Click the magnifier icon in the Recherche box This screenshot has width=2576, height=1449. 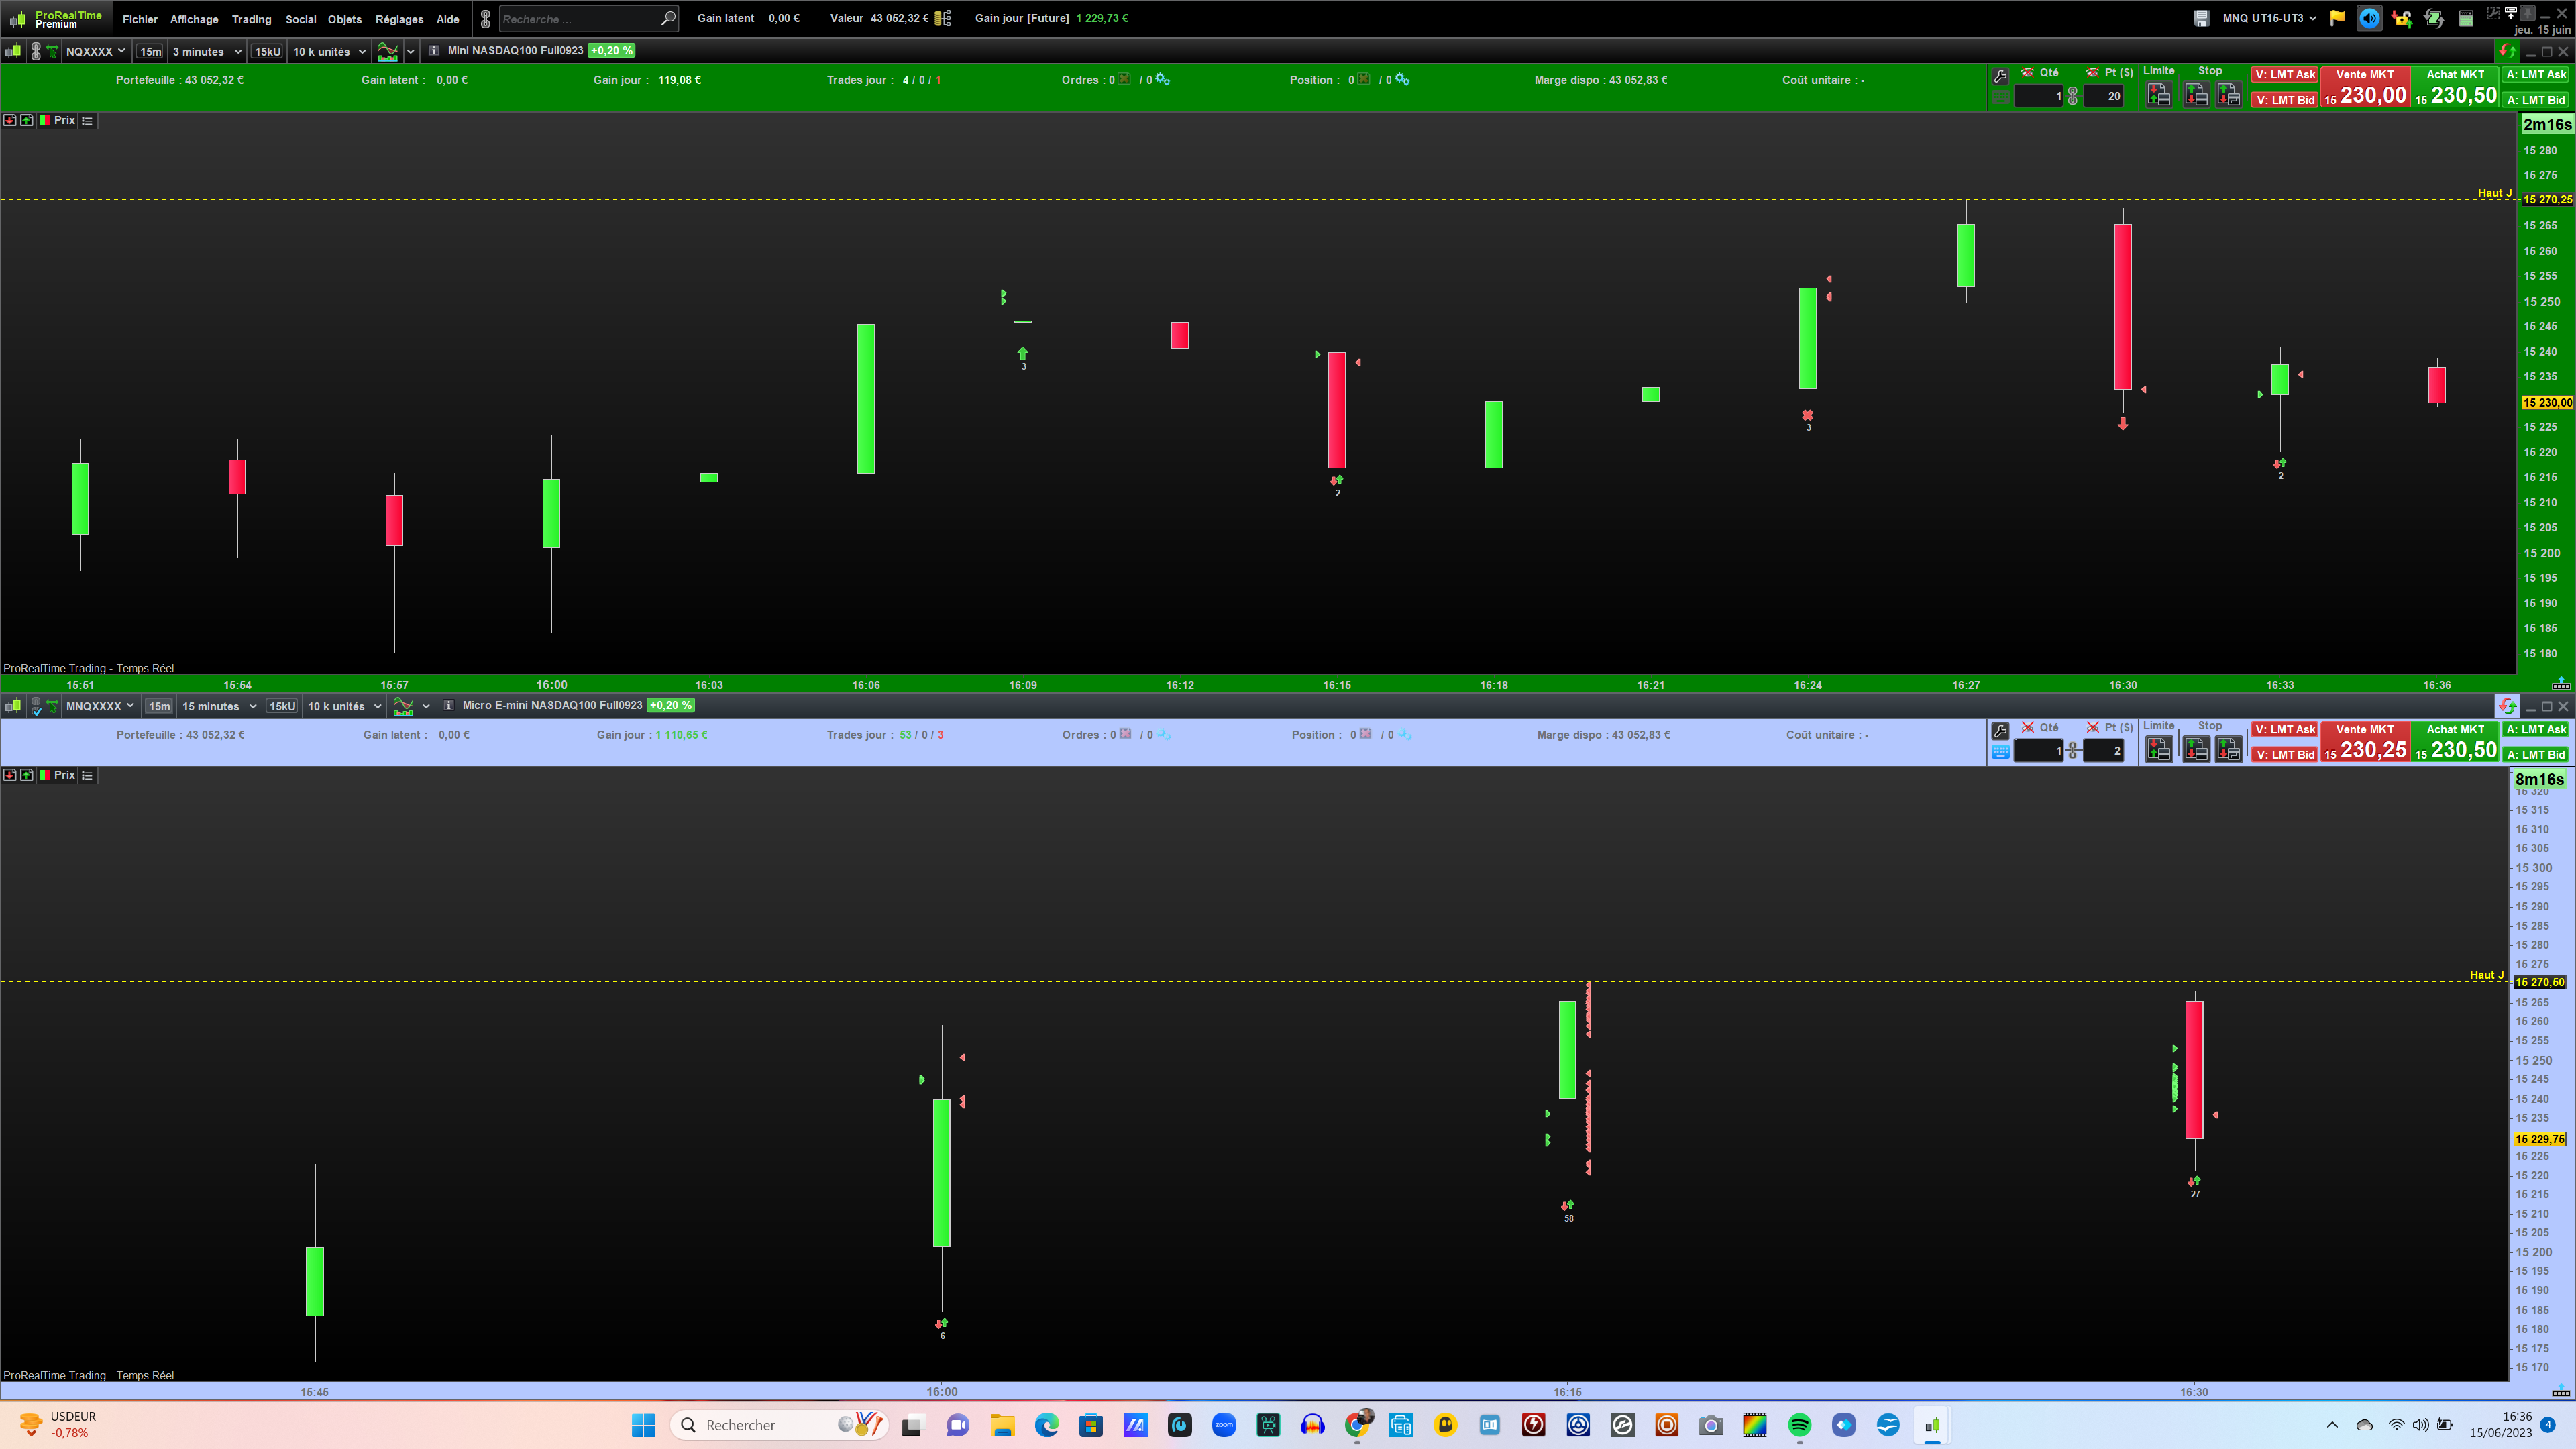[668, 19]
